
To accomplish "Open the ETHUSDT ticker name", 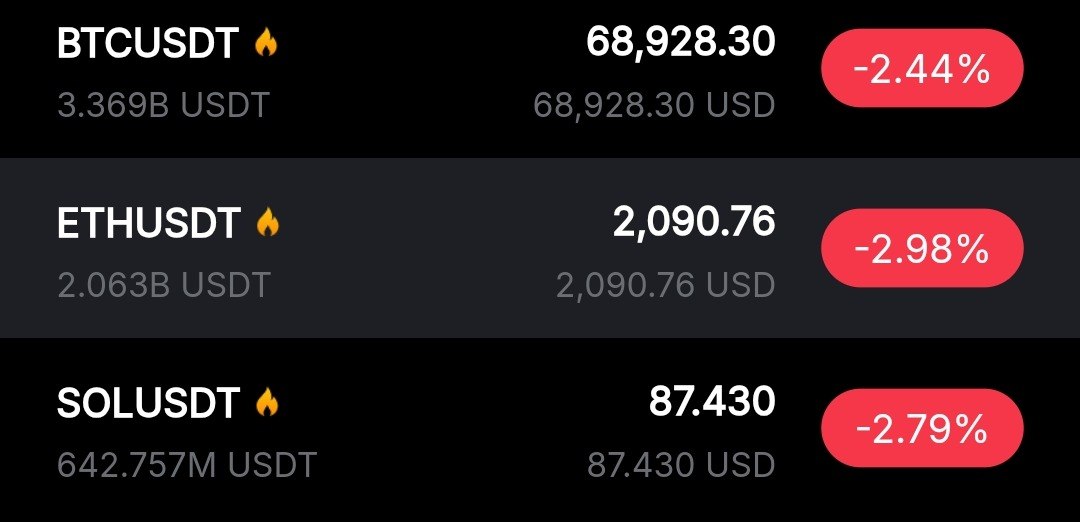I will click(149, 224).
